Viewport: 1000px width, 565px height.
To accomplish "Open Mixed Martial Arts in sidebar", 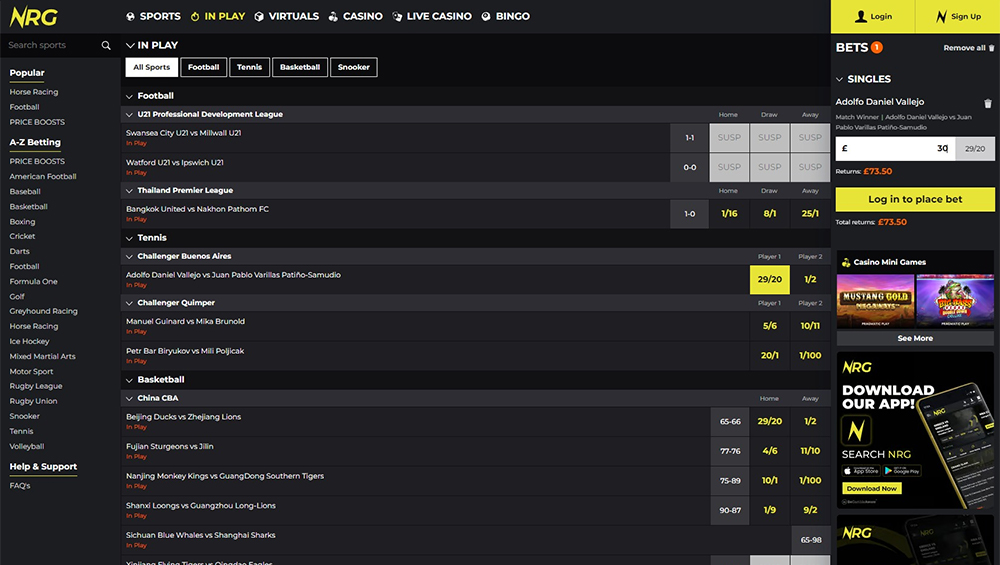I will coord(42,356).
